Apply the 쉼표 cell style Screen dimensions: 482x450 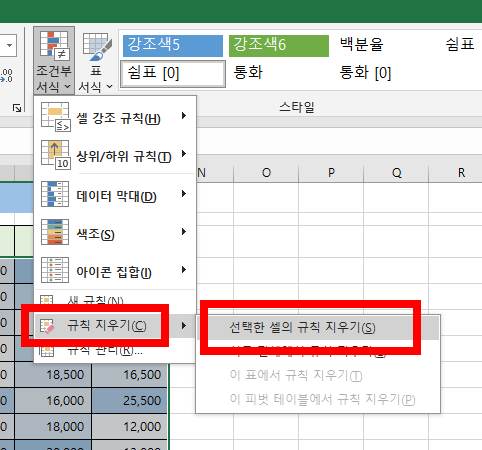tap(461, 46)
